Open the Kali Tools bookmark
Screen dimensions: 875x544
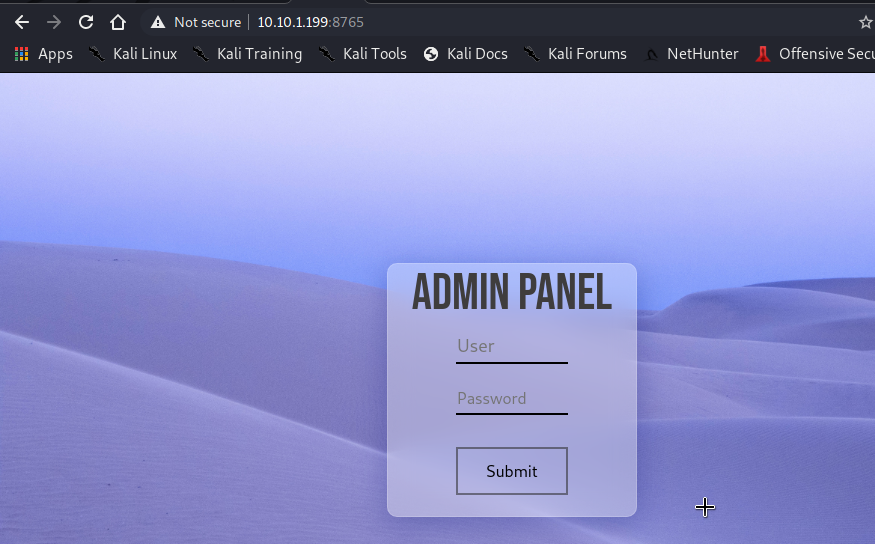[x=375, y=54]
